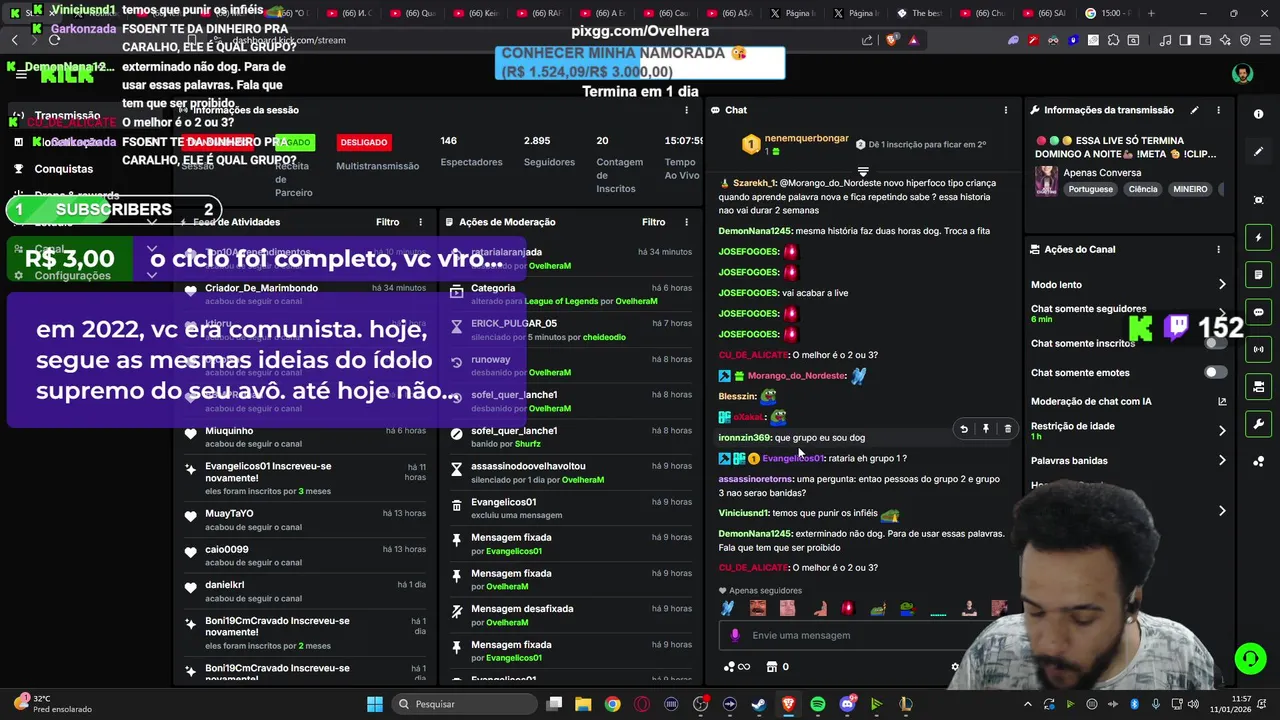The image size is (1280, 720).
Task: Select the red siren emote
Action: click(x=848, y=608)
